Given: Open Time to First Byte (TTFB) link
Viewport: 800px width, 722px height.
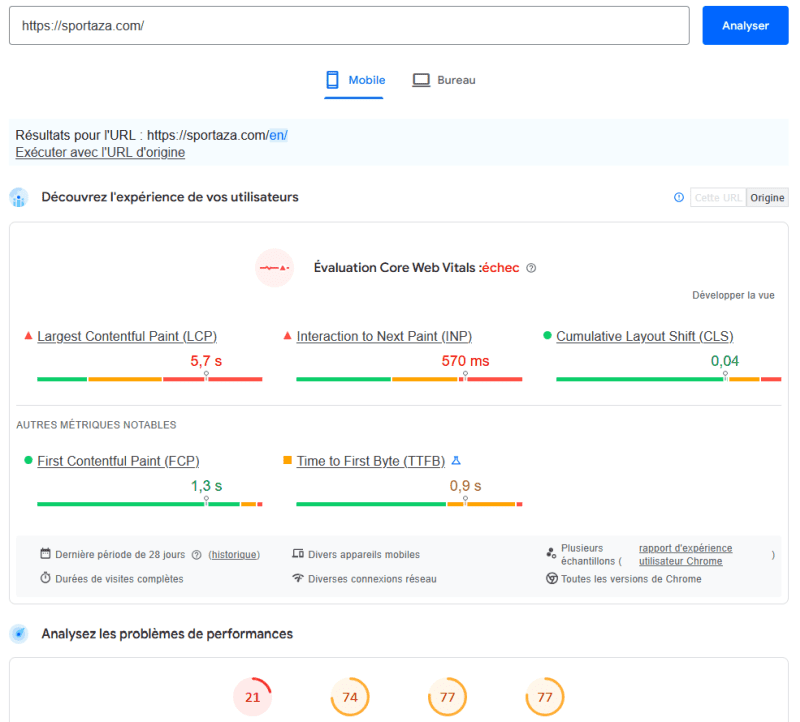Looking at the screenshot, I should [x=371, y=461].
